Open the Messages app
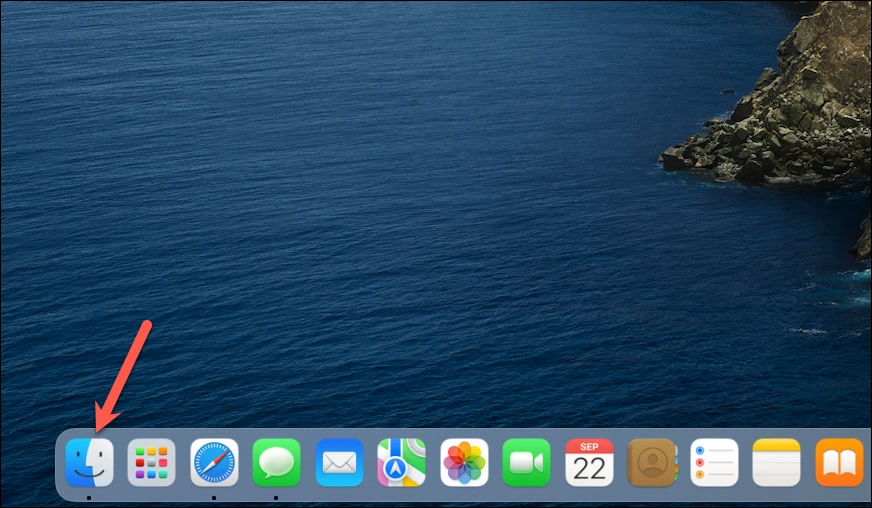Viewport: 872px width, 508px height. coord(276,462)
